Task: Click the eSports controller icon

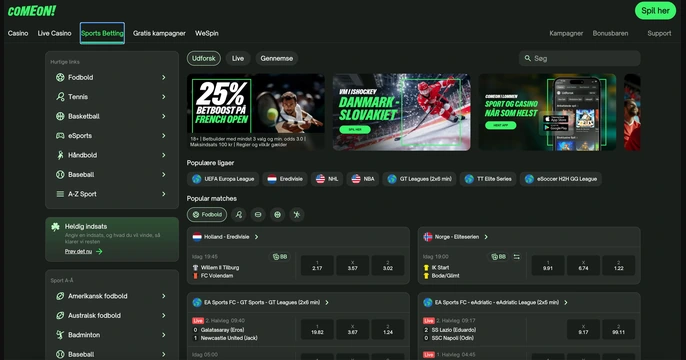Action: click(x=60, y=136)
